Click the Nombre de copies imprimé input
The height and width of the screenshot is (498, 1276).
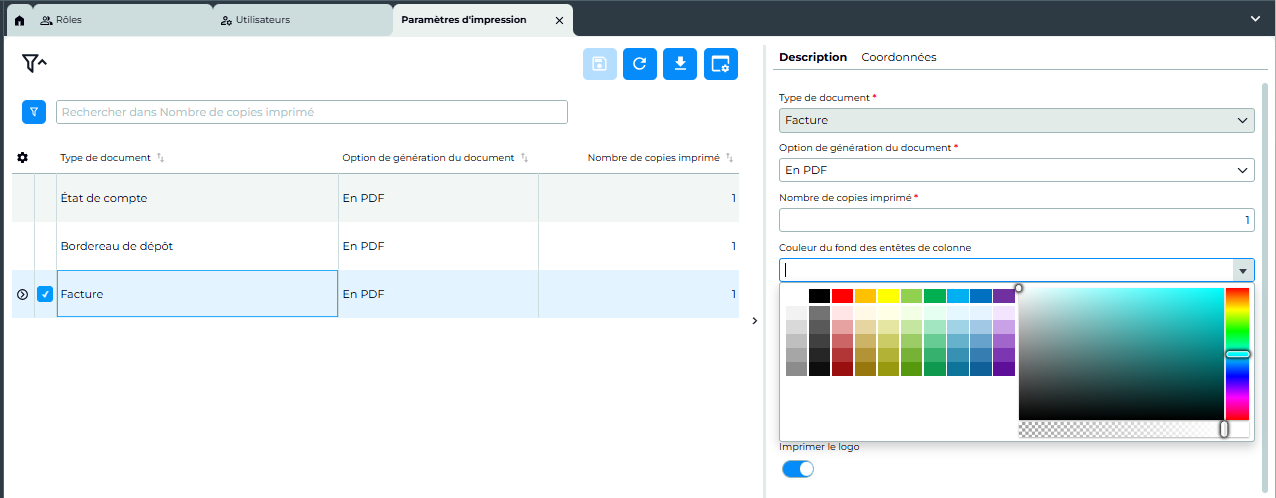[x=1016, y=220]
